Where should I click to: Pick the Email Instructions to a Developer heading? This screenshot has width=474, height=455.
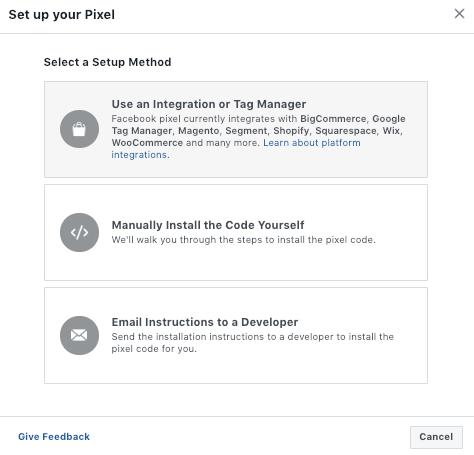(x=205, y=322)
